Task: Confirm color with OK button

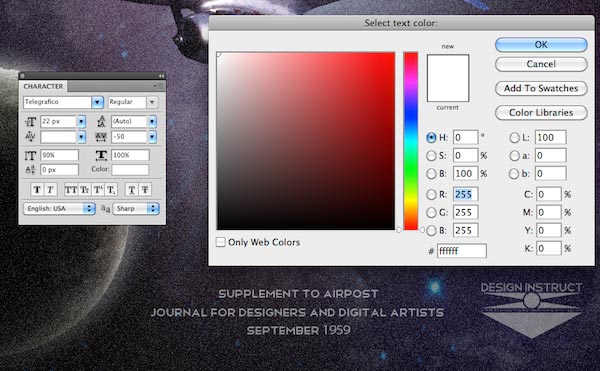Action: pyautogui.click(x=541, y=45)
